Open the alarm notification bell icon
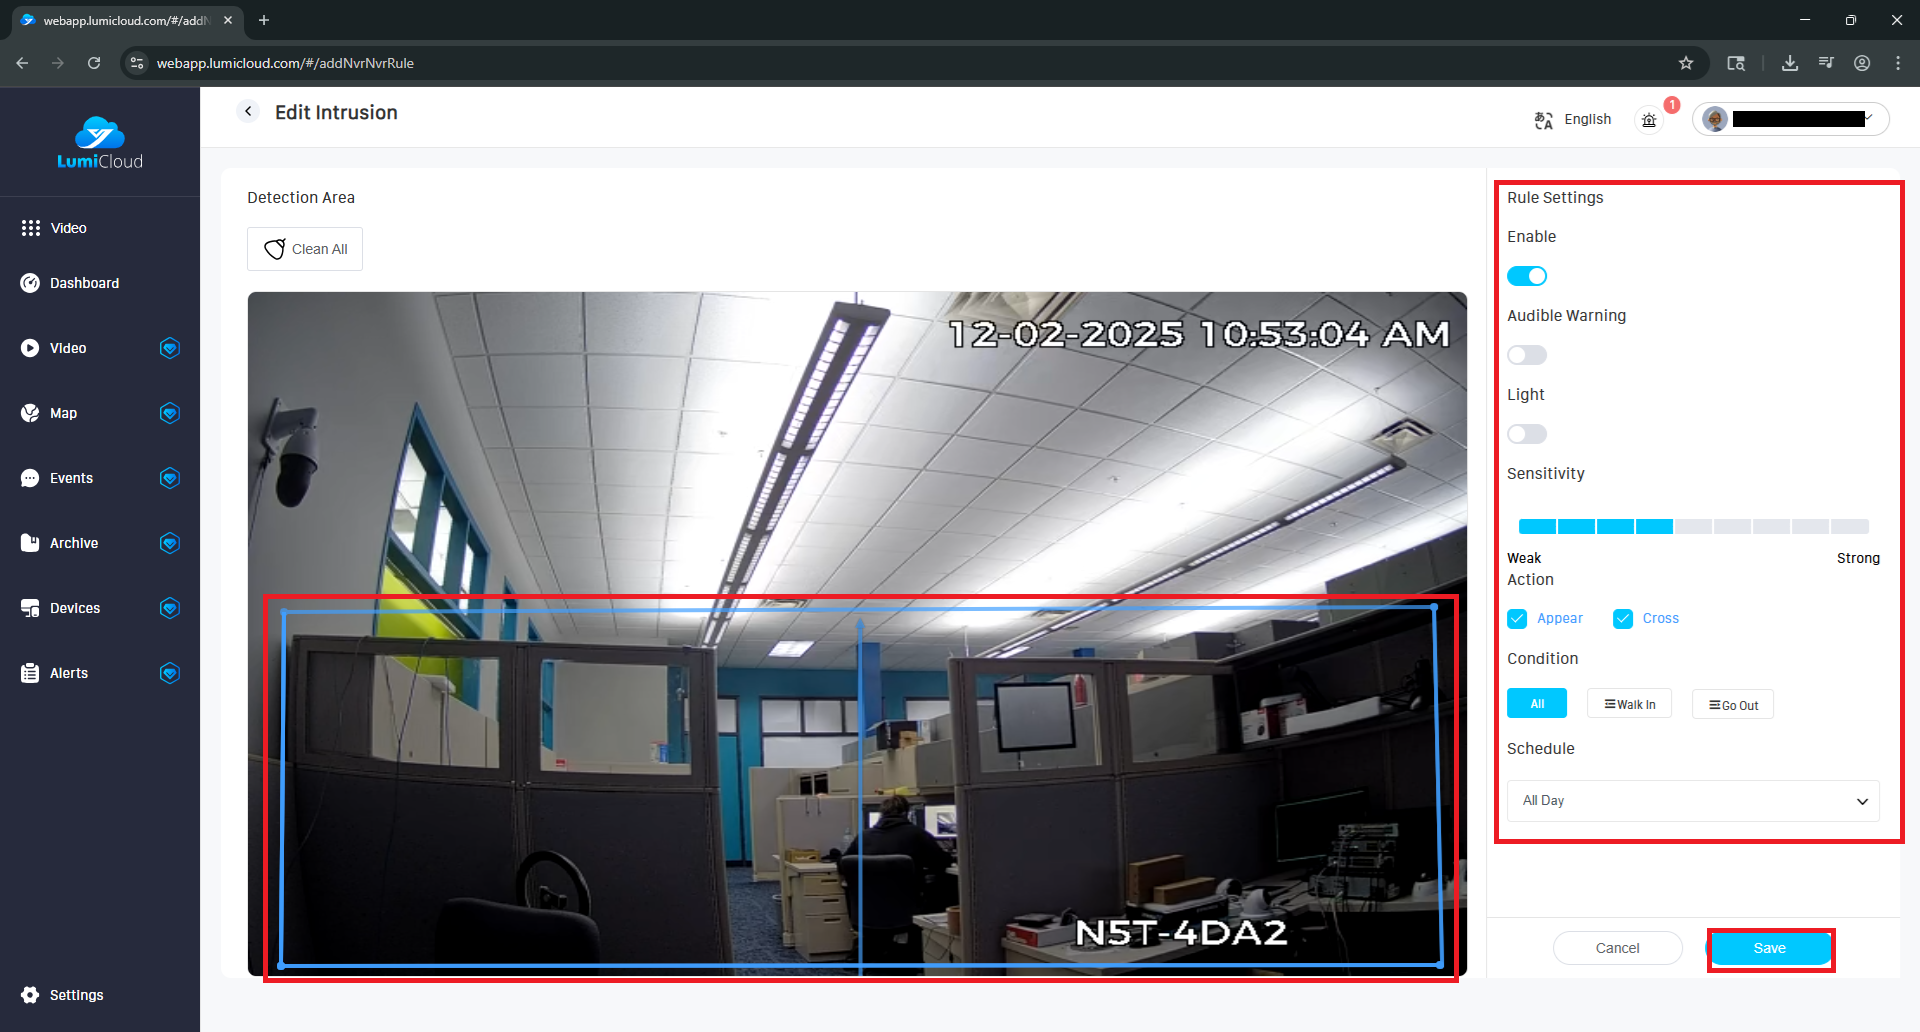 coord(1649,120)
